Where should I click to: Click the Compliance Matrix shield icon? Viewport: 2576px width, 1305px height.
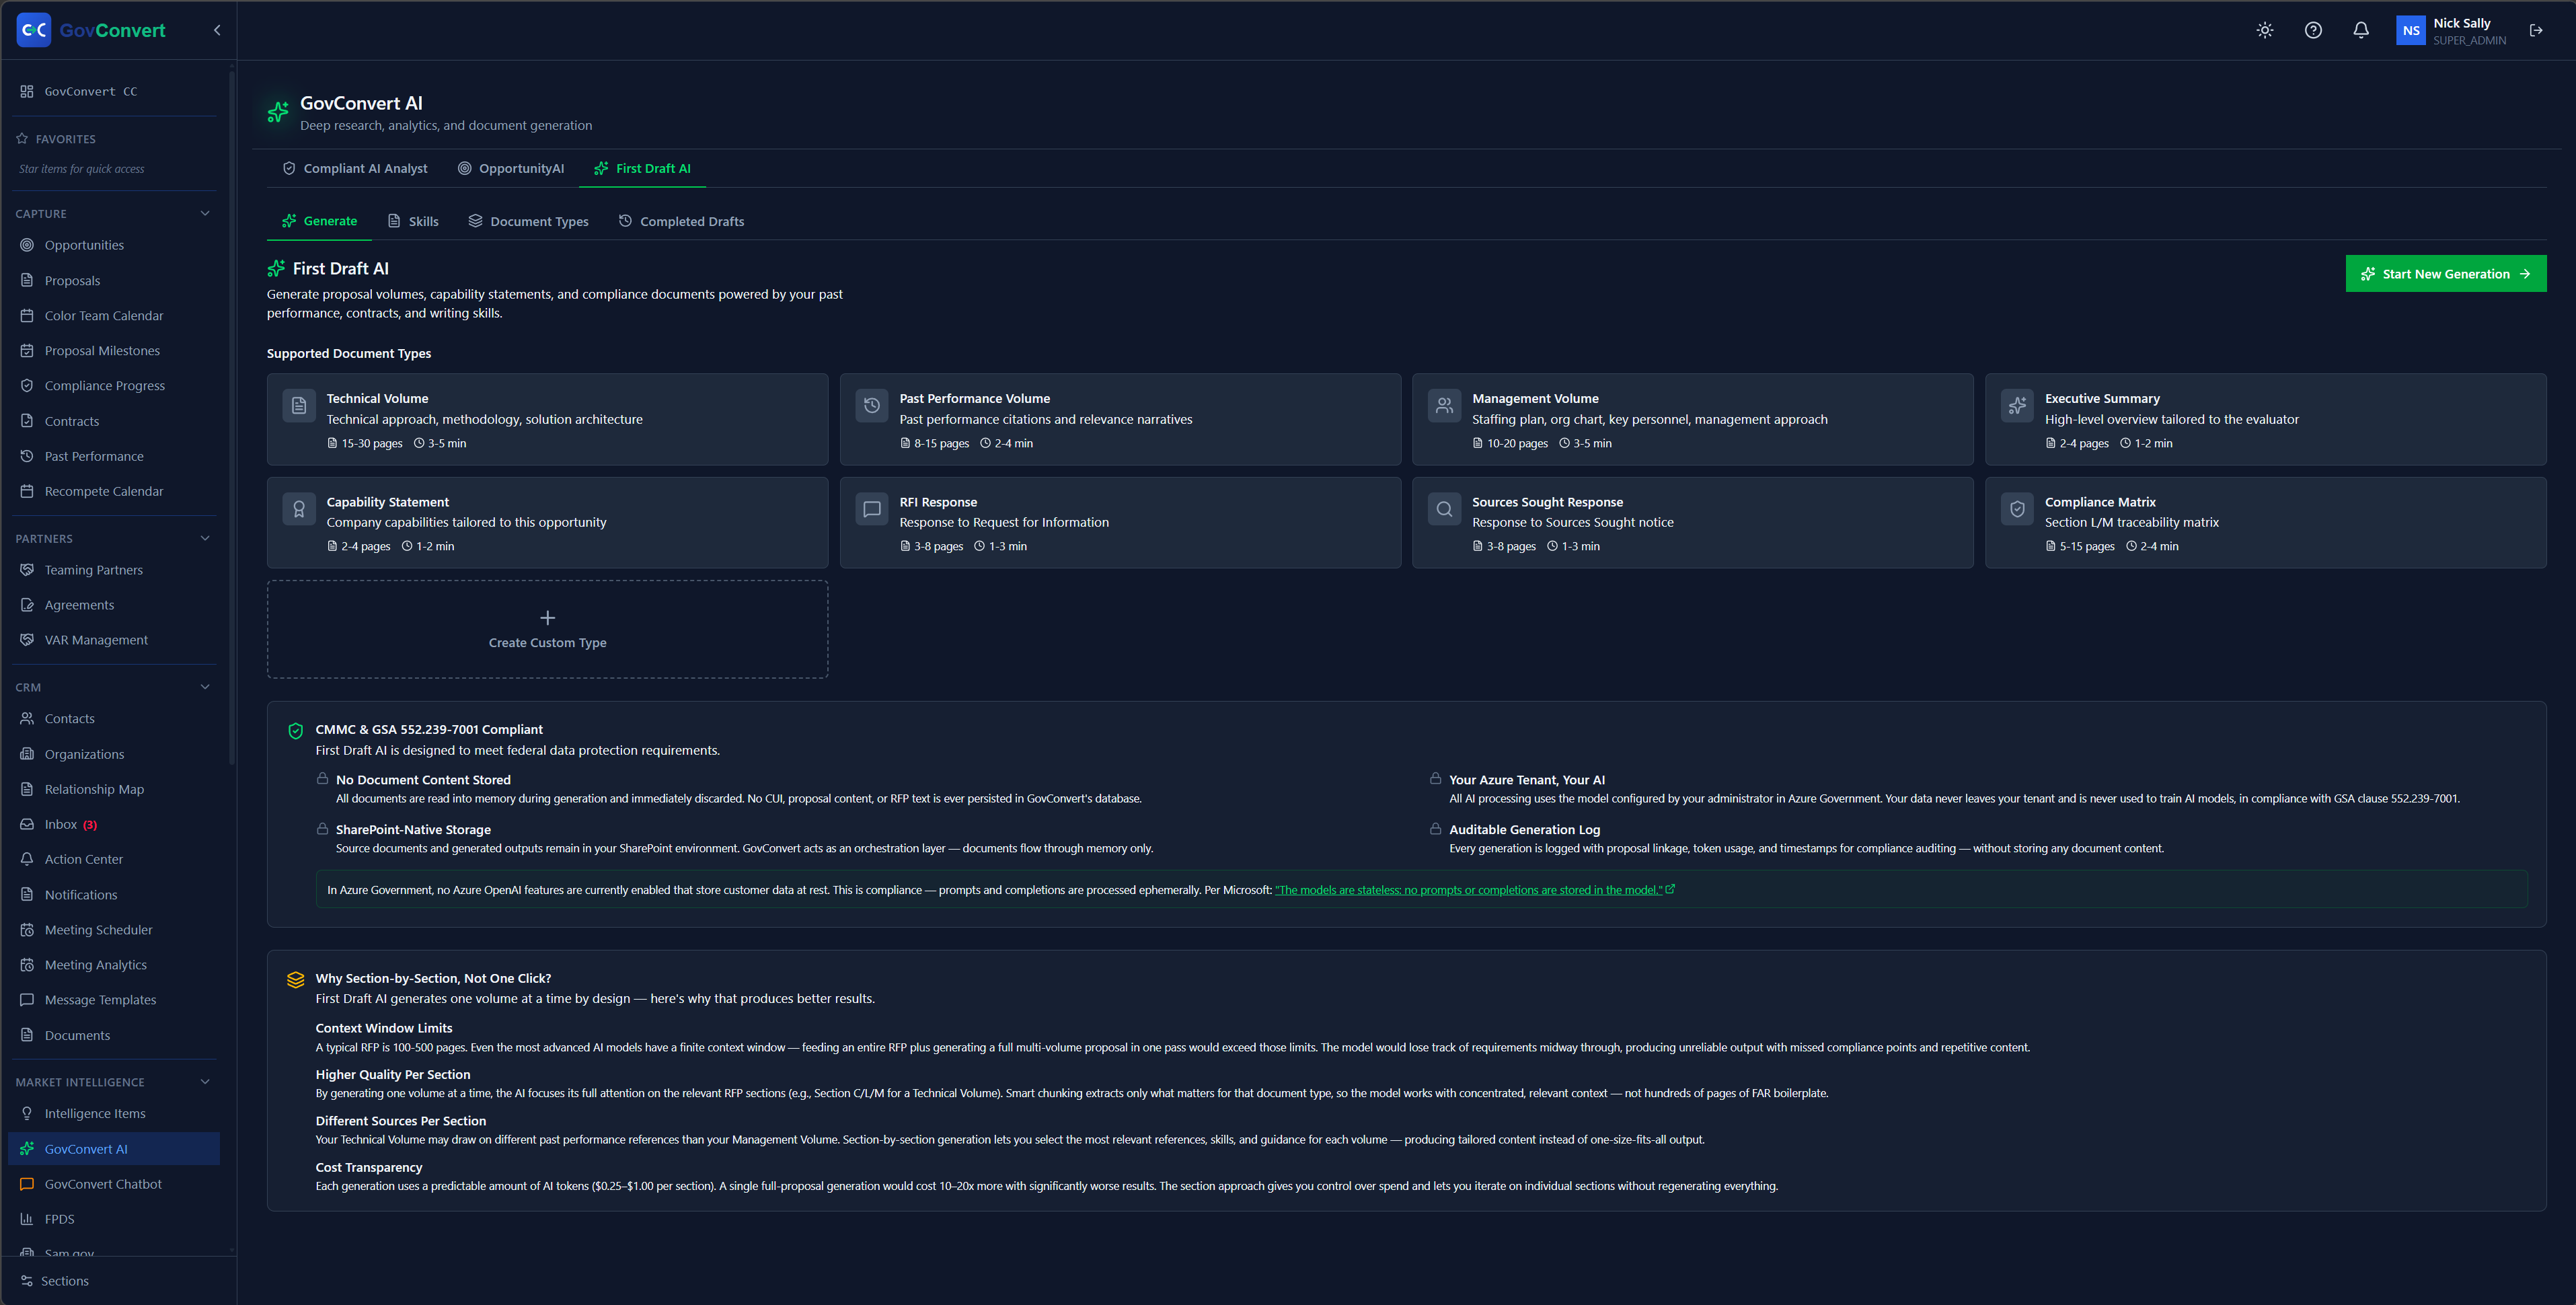pos(2018,509)
